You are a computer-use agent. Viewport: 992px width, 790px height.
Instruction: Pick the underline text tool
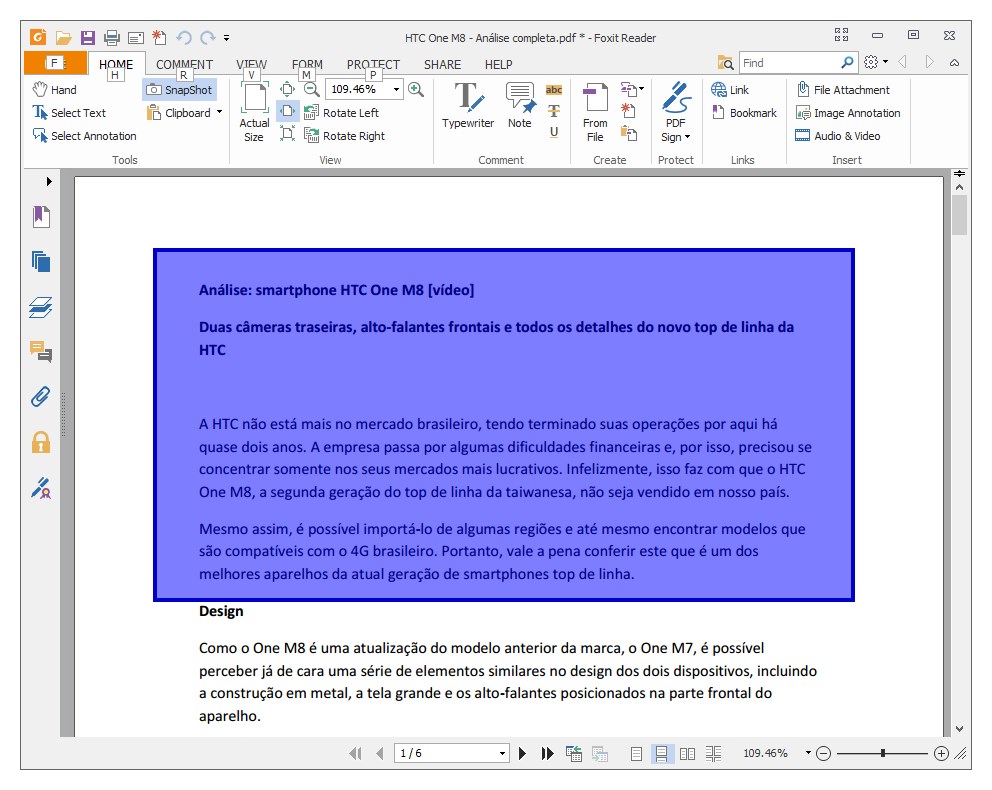click(x=554, y=132)
